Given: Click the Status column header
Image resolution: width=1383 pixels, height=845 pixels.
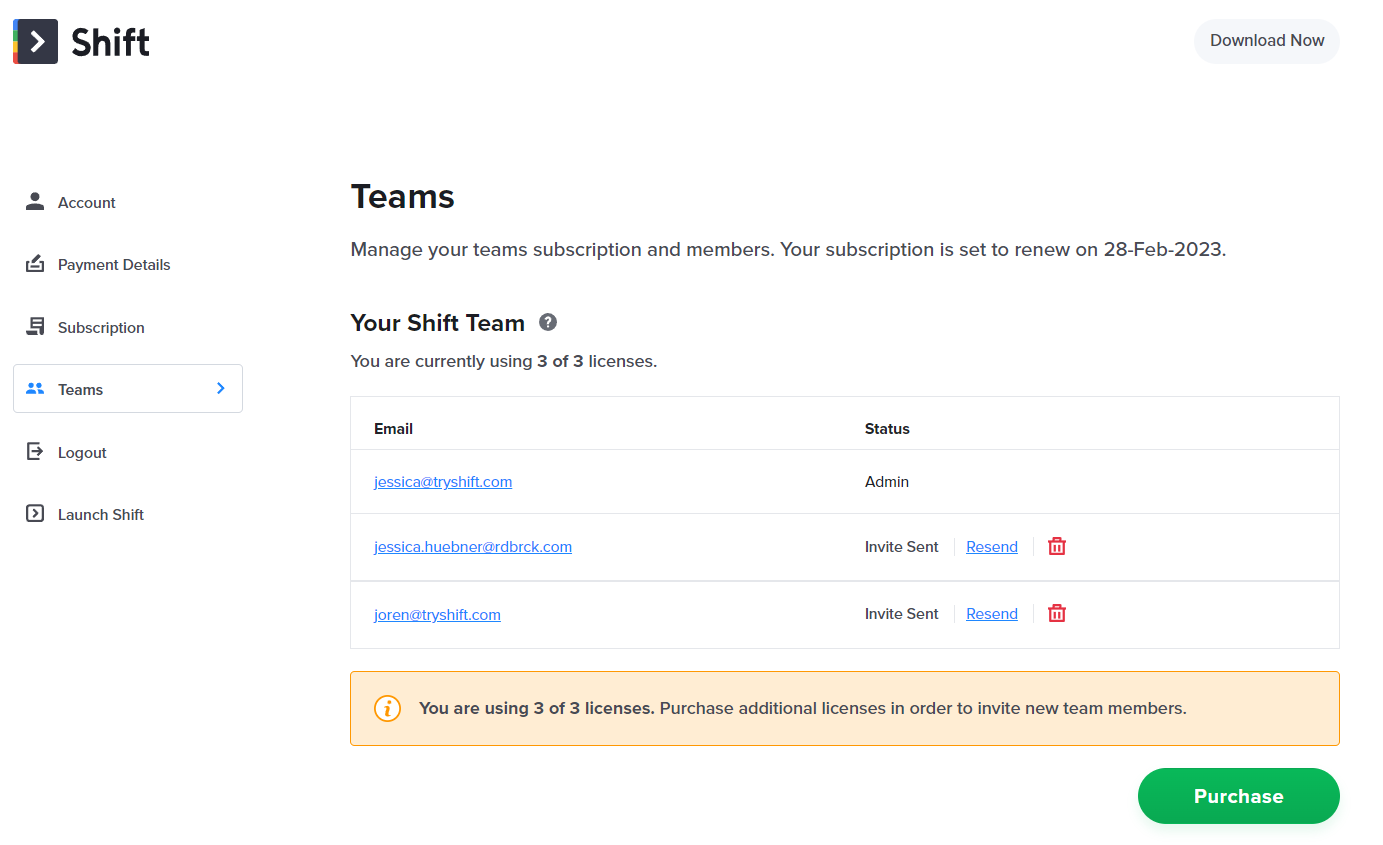Looking at the screenshot, I should [x=887, y=428].
